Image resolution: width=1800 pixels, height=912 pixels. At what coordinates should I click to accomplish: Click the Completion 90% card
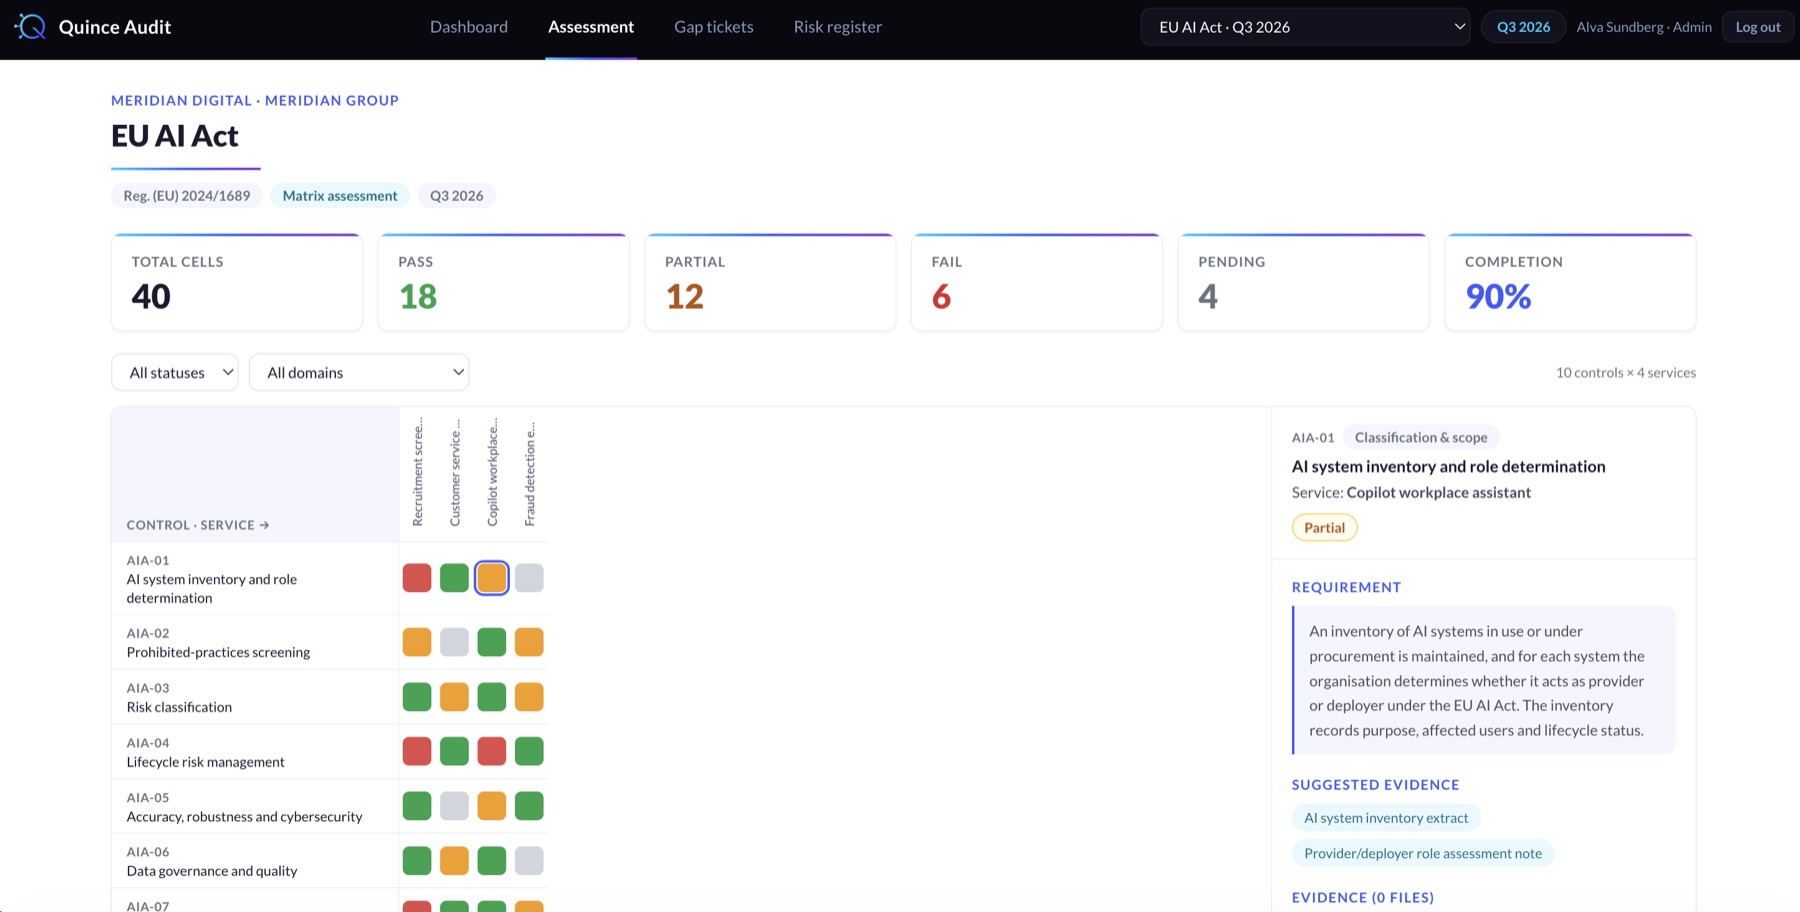tap(1570, 282)
